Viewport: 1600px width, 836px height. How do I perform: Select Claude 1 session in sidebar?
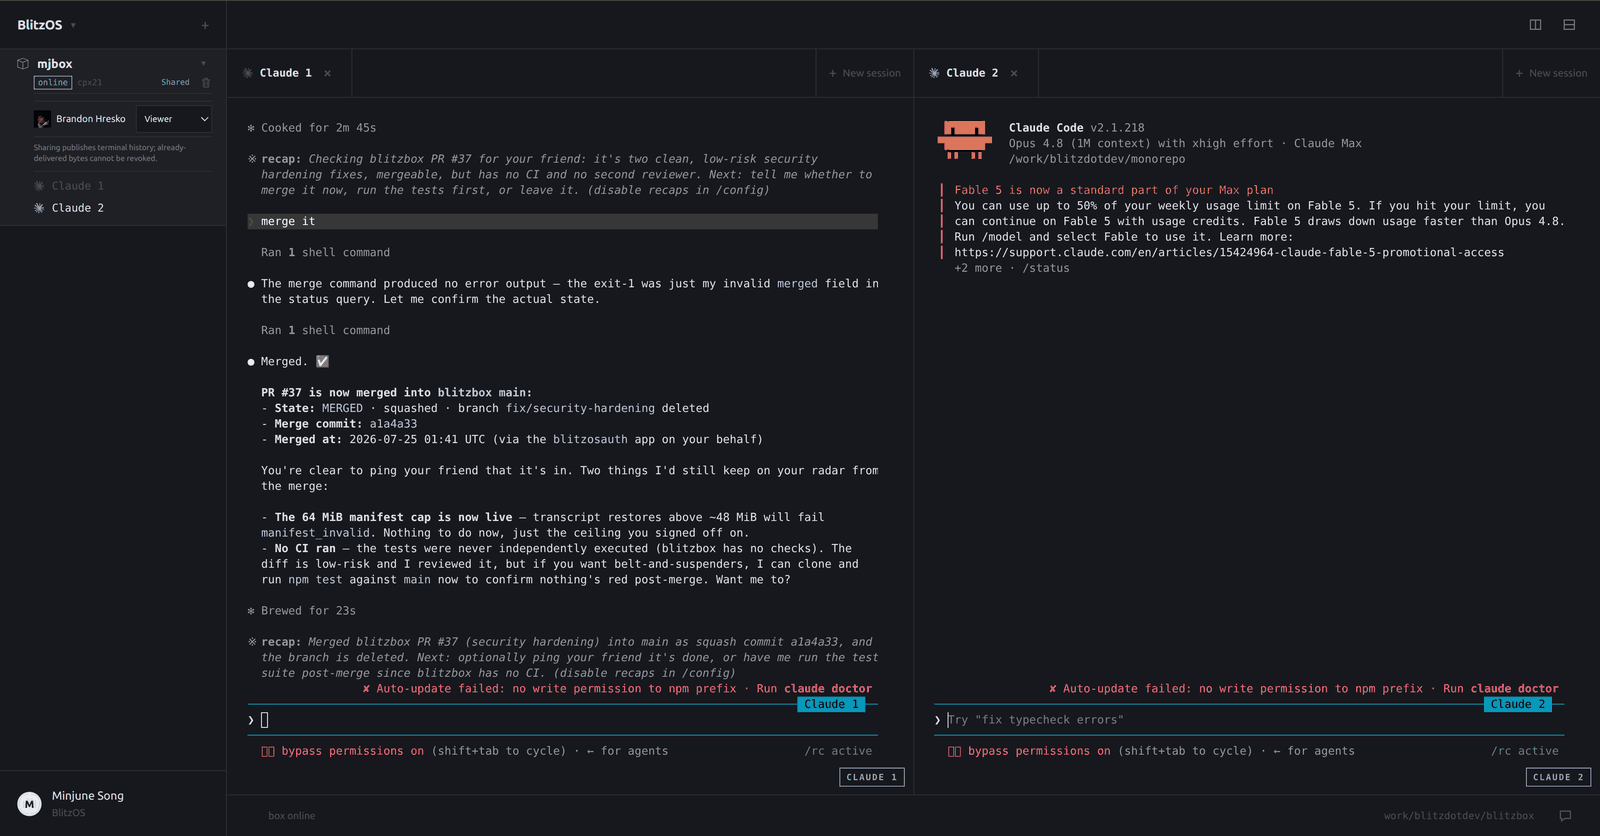pos(78,186)
